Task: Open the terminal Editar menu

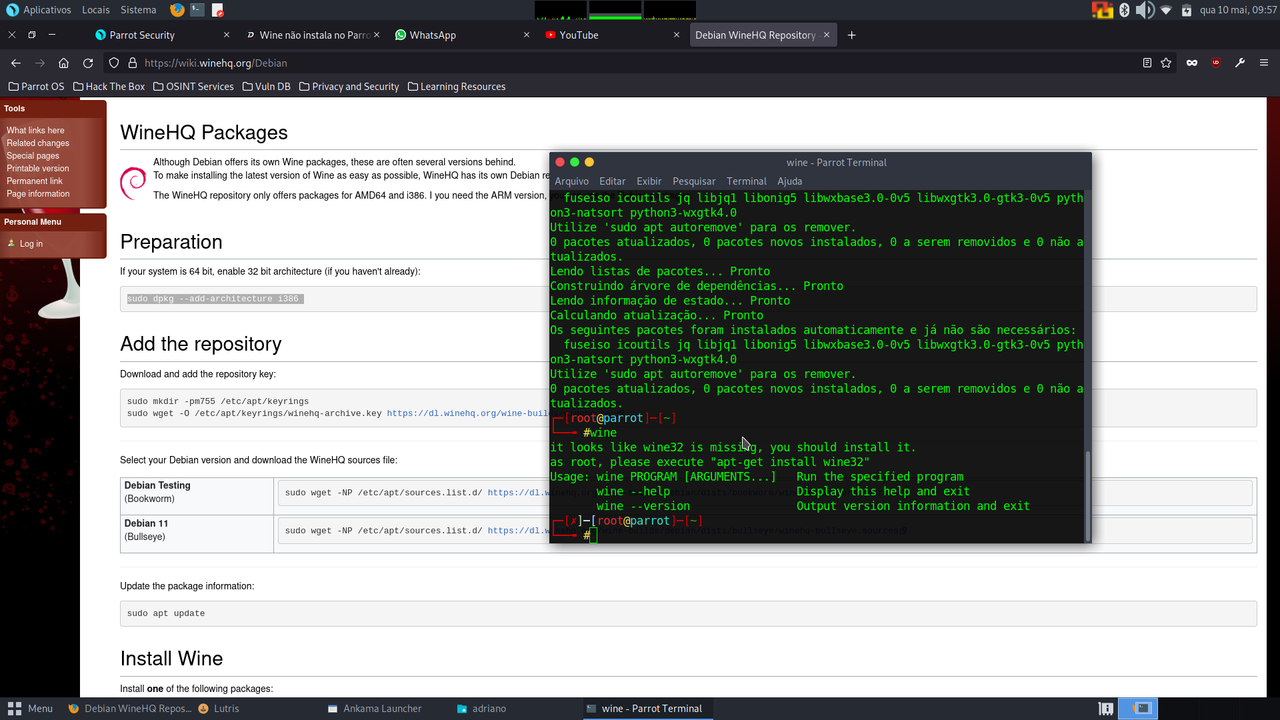Action: click(612, 181)
